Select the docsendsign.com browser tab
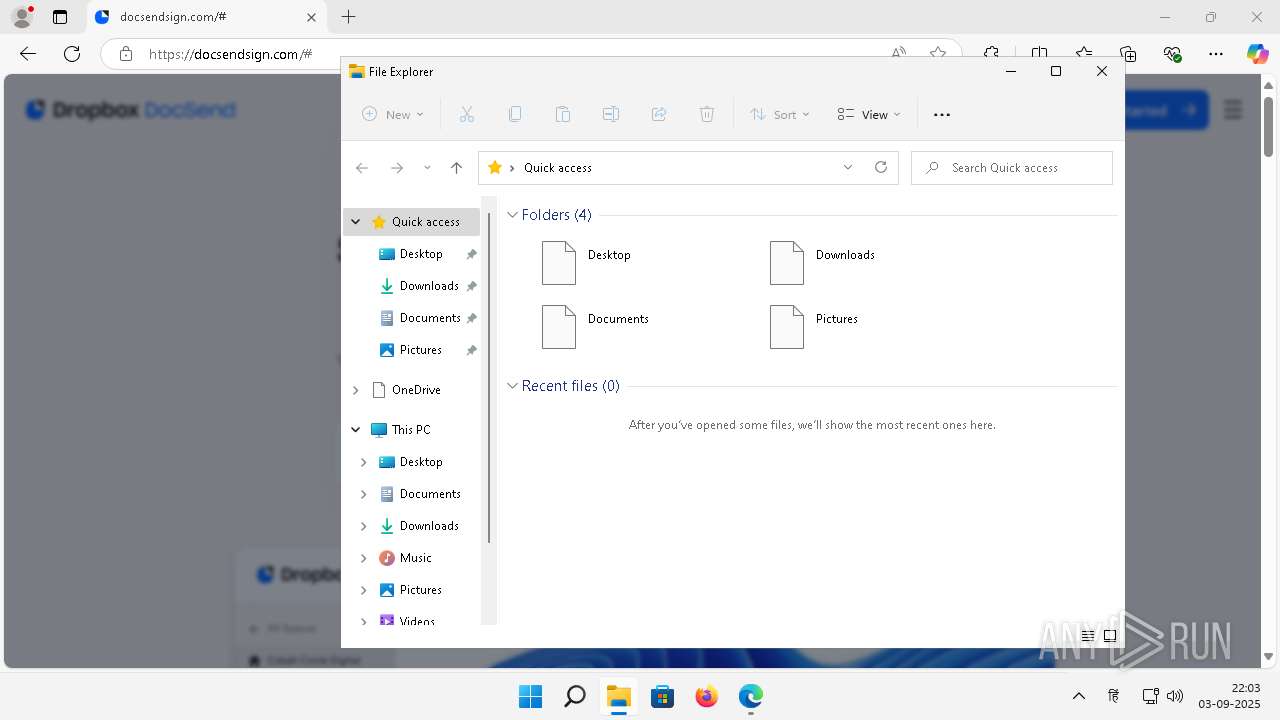 click(207, 17)
